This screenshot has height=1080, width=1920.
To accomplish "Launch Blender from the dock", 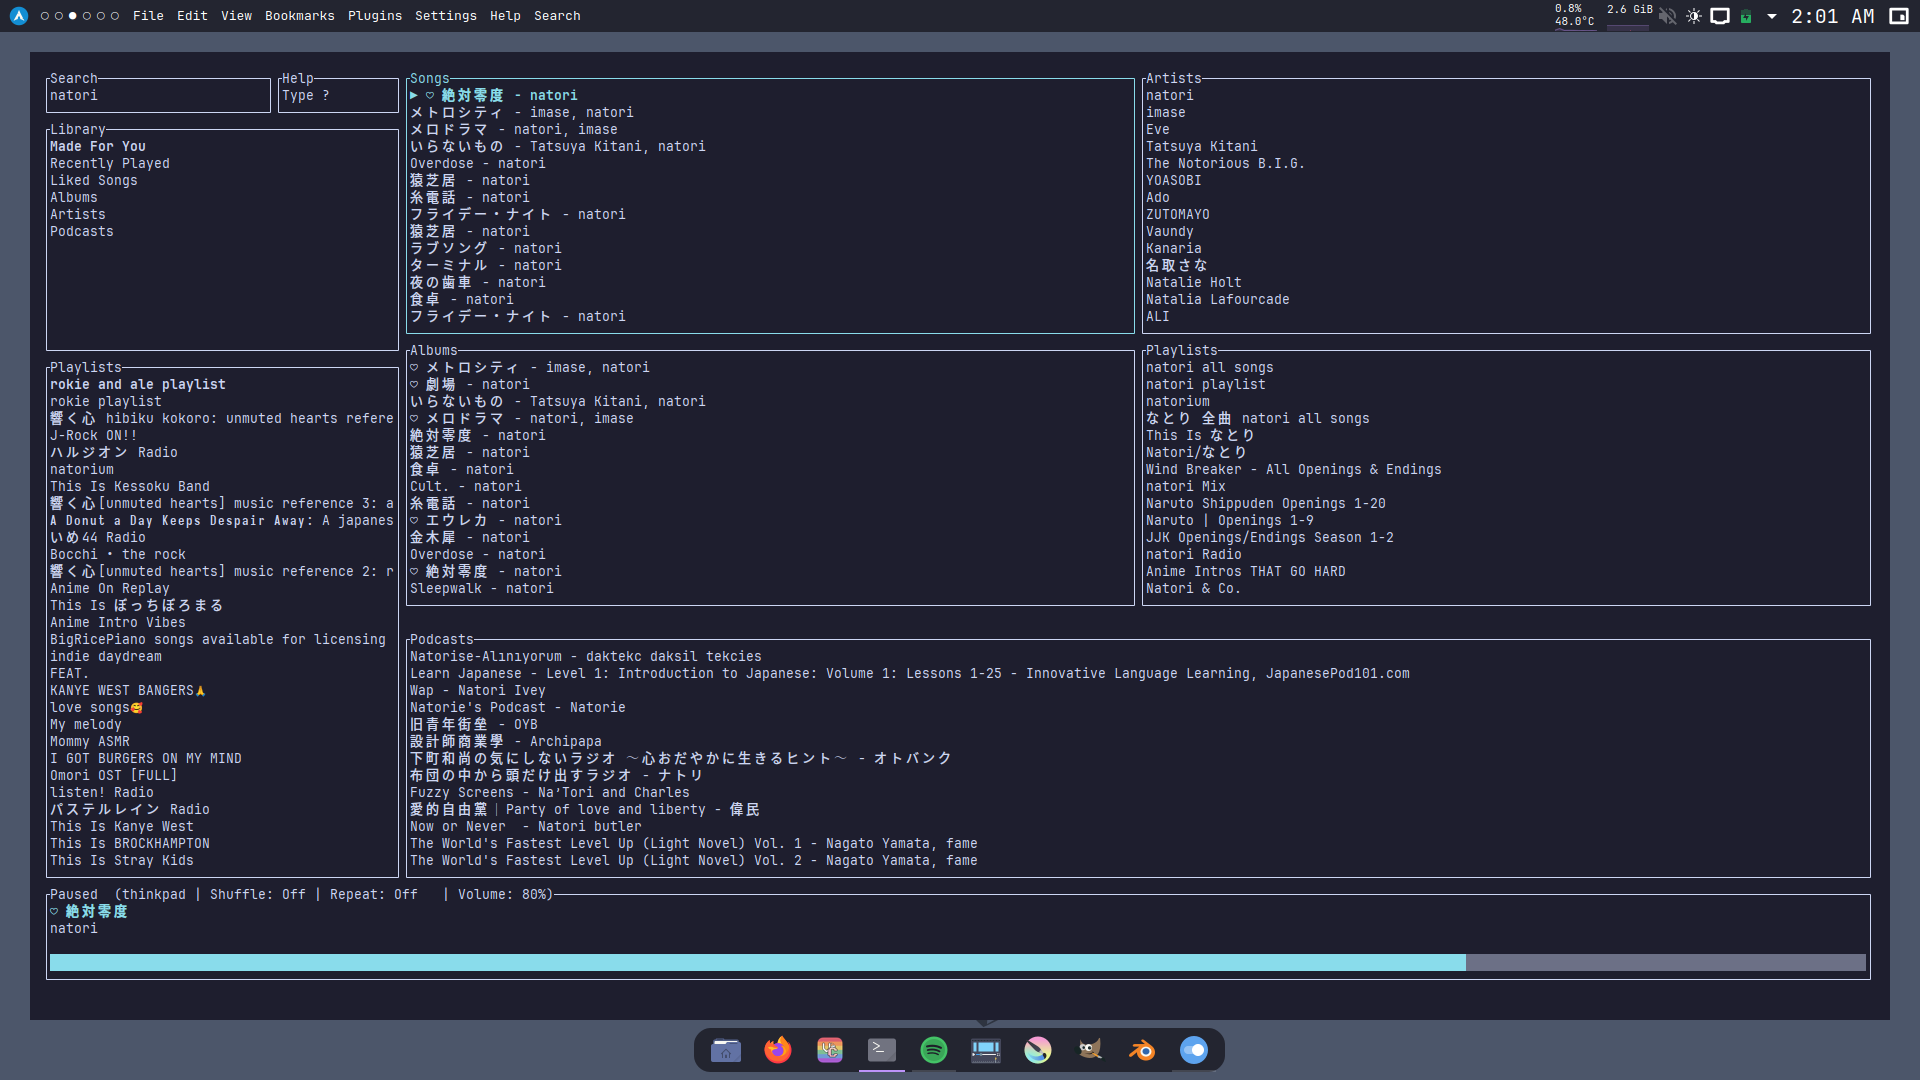I will pyautogui.click(x=1142, y=1050).
